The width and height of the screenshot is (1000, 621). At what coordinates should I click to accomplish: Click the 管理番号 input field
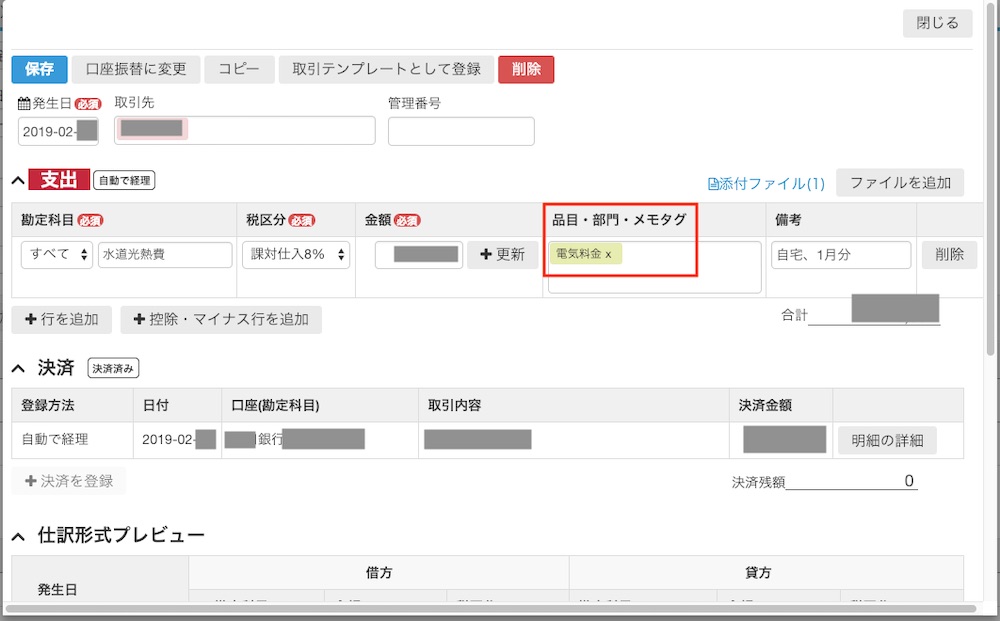point(461,131)
